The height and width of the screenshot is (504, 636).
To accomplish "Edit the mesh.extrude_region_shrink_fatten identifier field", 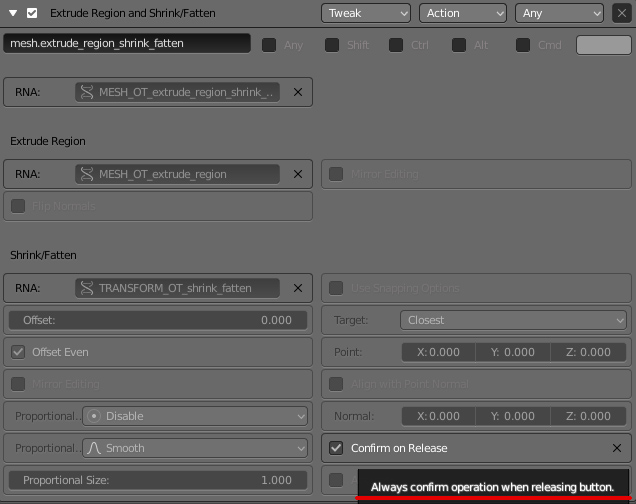I will (x=127, y=43).
